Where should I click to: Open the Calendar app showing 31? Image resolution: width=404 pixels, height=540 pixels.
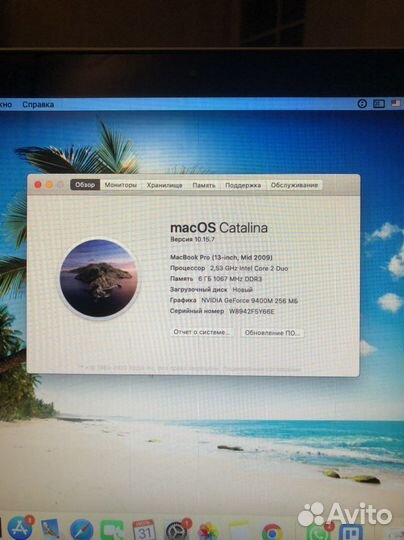tap(144, 530)
